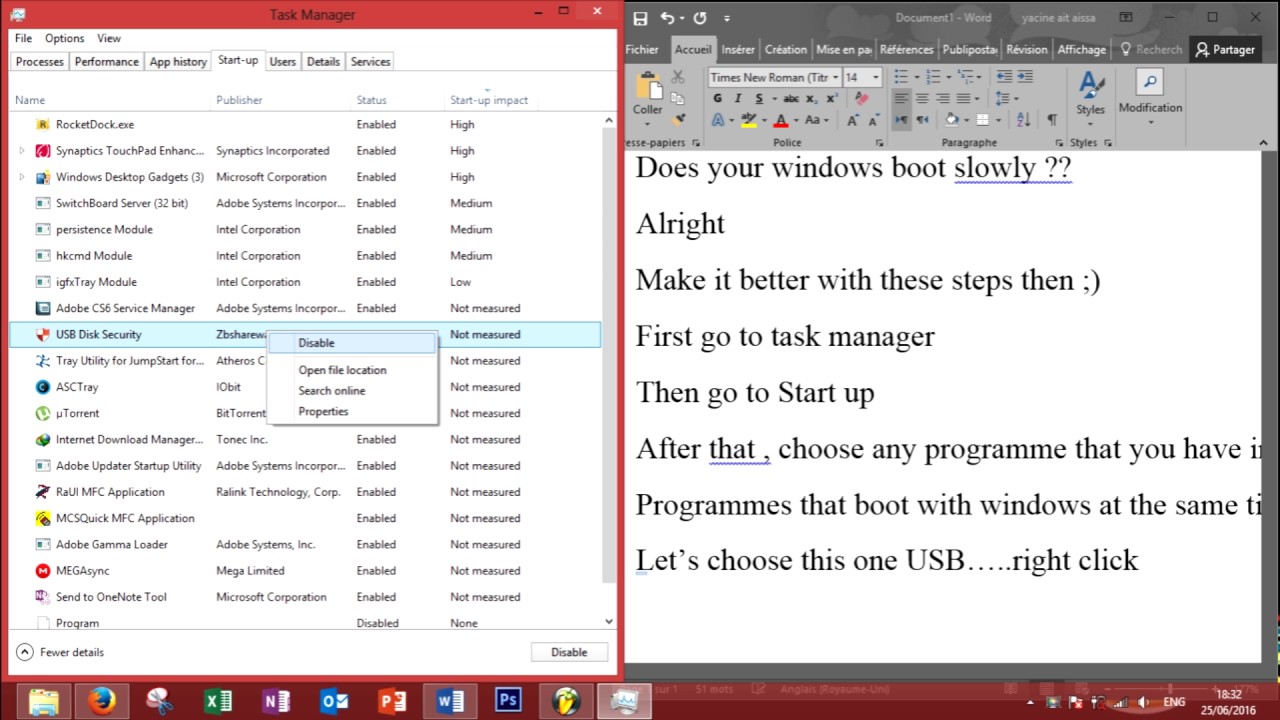Expand Synaptics TouchPad startup entry
The height and width of the screenshot is (720, 1280).
22,151
